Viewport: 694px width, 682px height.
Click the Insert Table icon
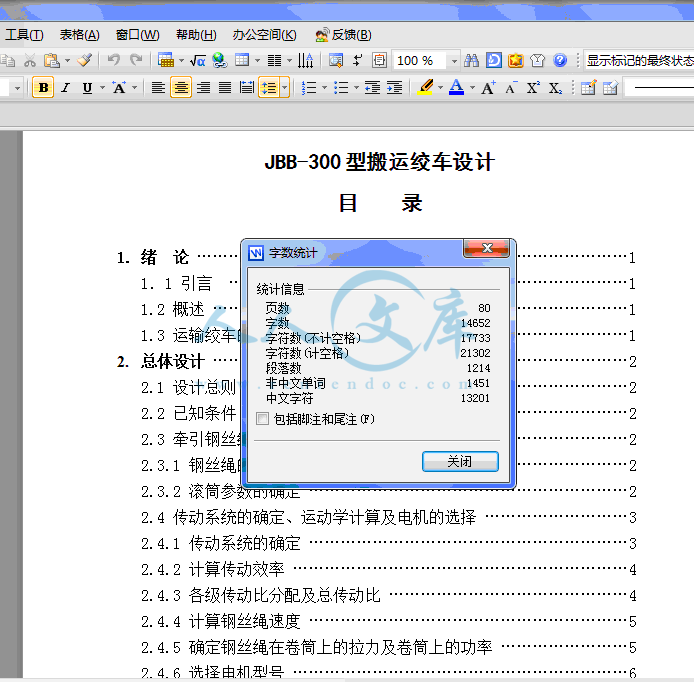[x=166, y=60]
